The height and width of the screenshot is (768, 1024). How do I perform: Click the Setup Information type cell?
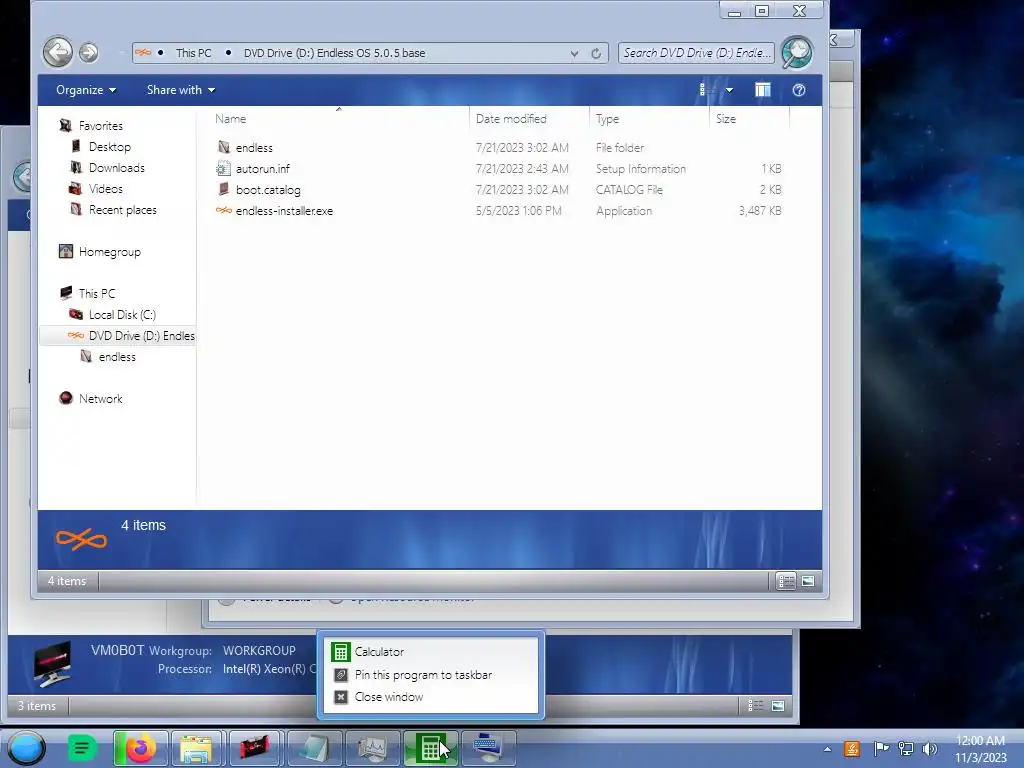pyautogui.click(x=641, y=168)
